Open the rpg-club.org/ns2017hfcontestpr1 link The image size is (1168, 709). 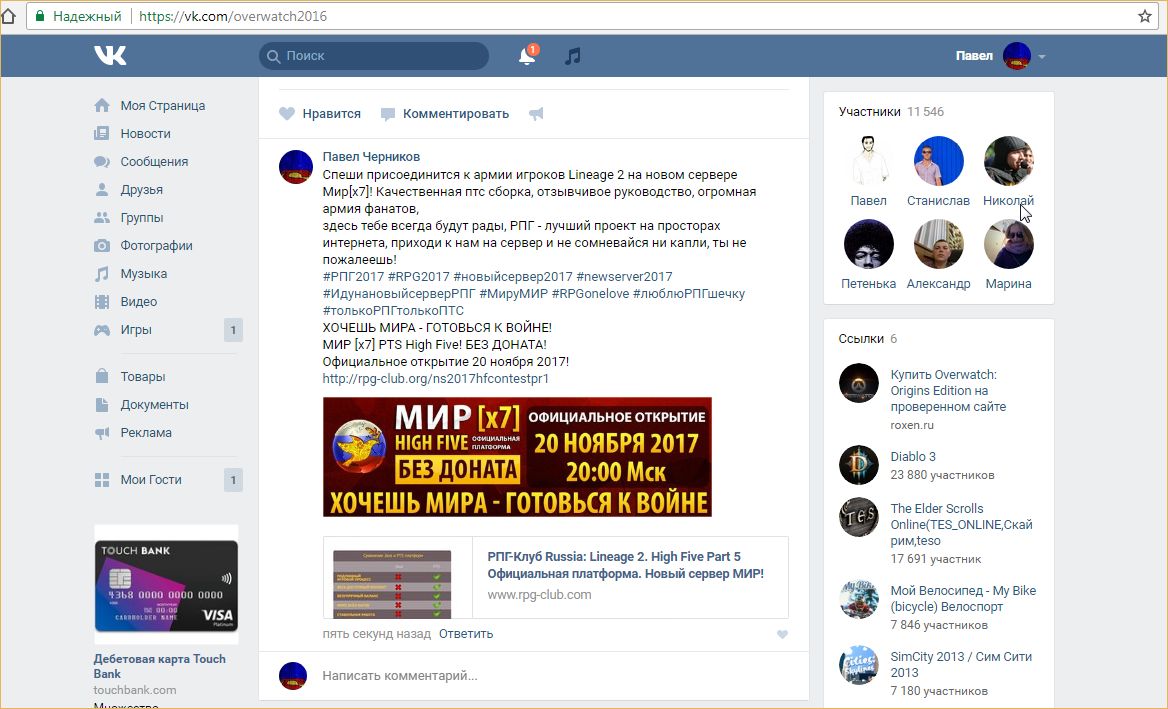pyautogui.click(x=436, y=378)
